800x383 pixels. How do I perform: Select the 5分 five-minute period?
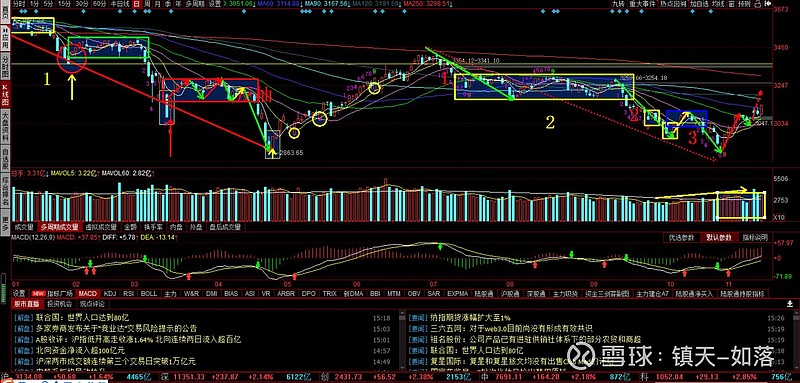click(x=48, y=4)
